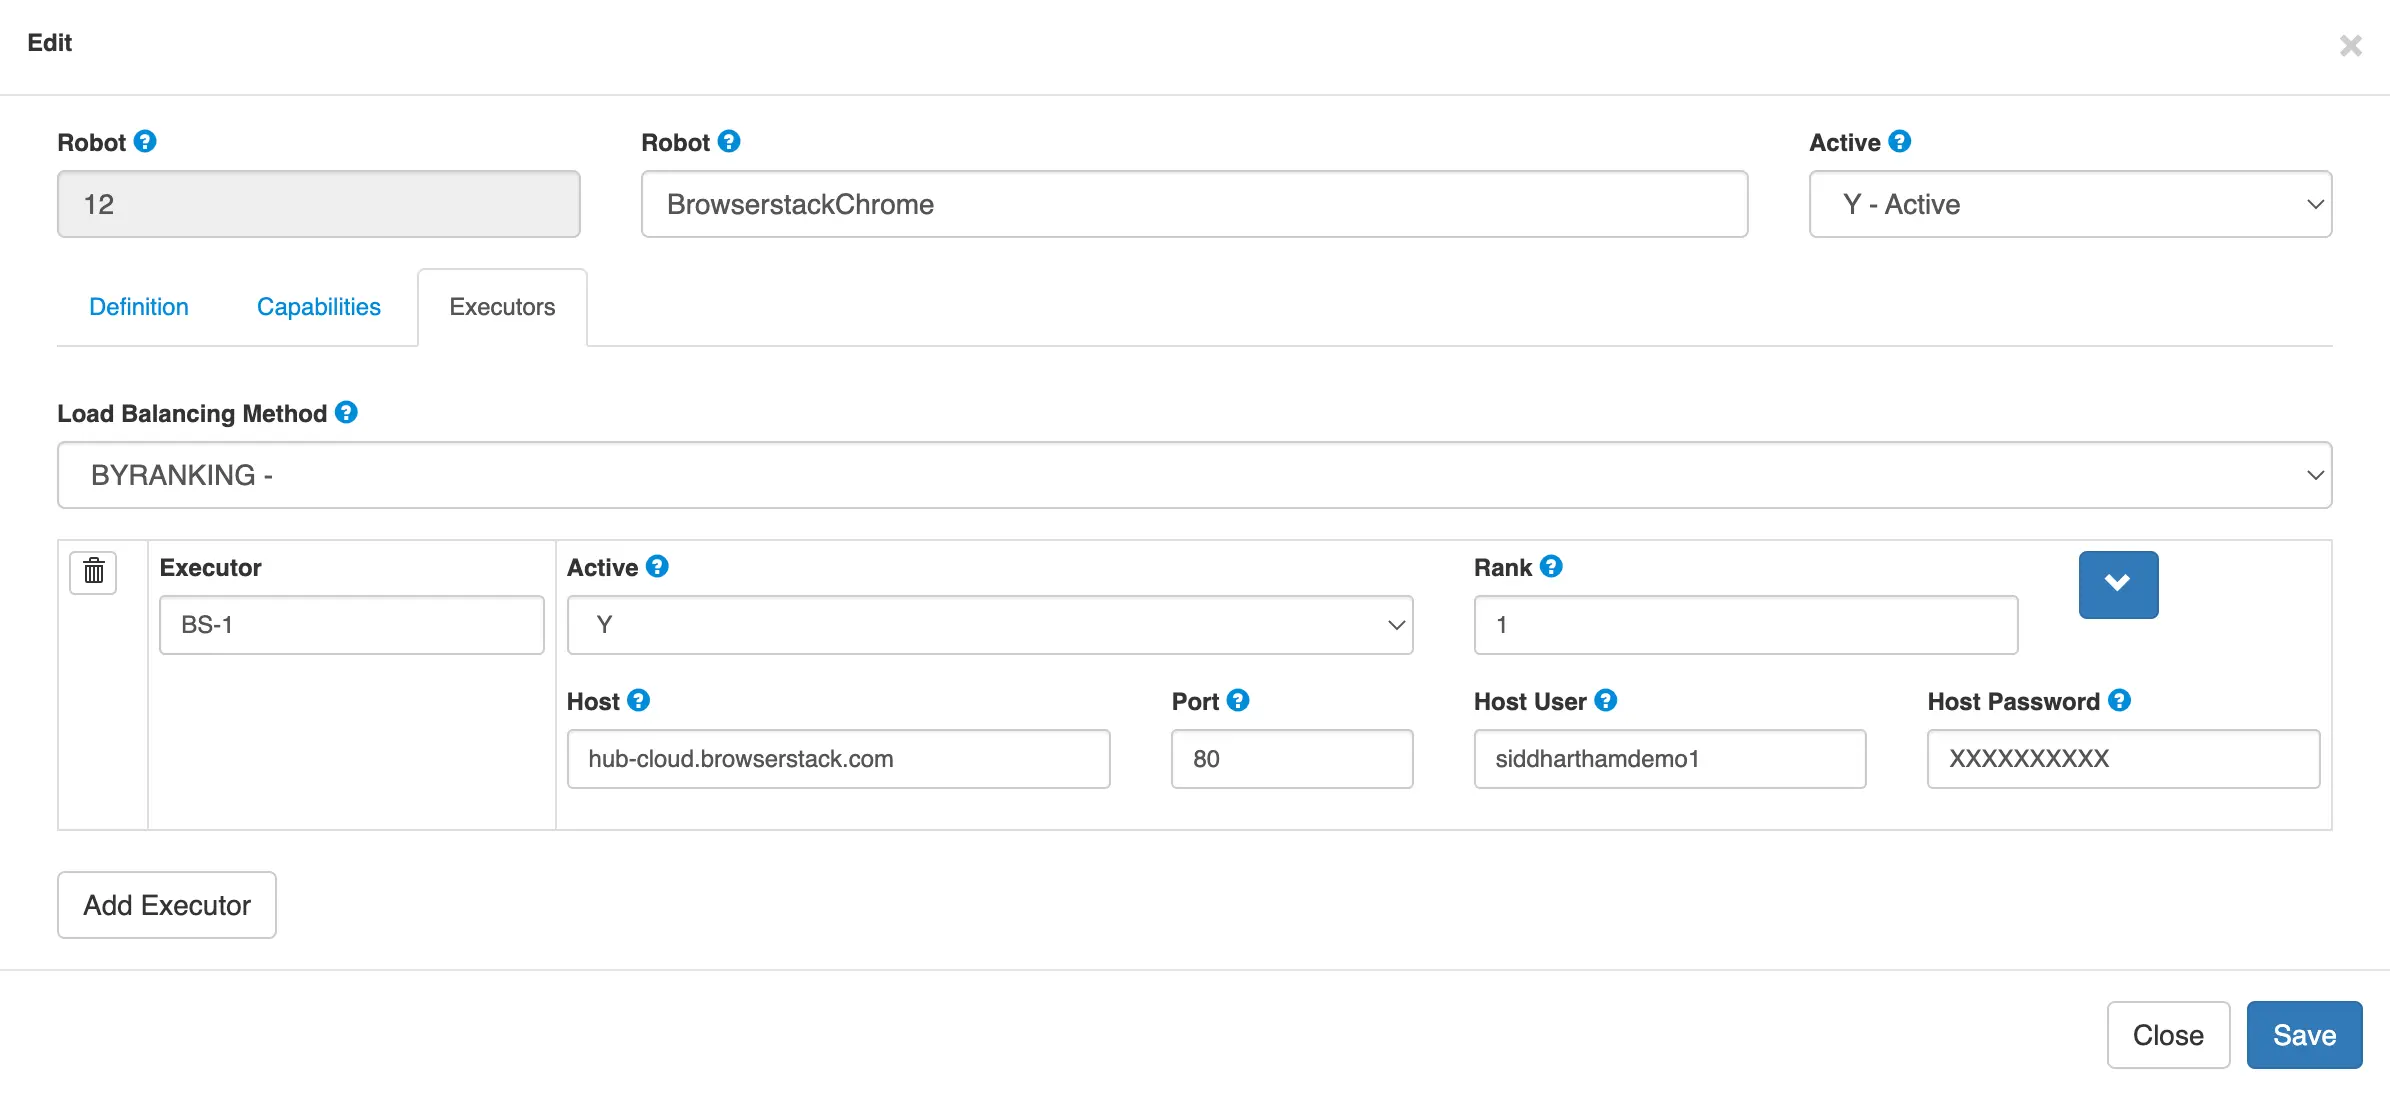Viewport: 2390px width, 1094px height.
Task: Click help icon next to top Active label
Action: tap(1900, 142)
